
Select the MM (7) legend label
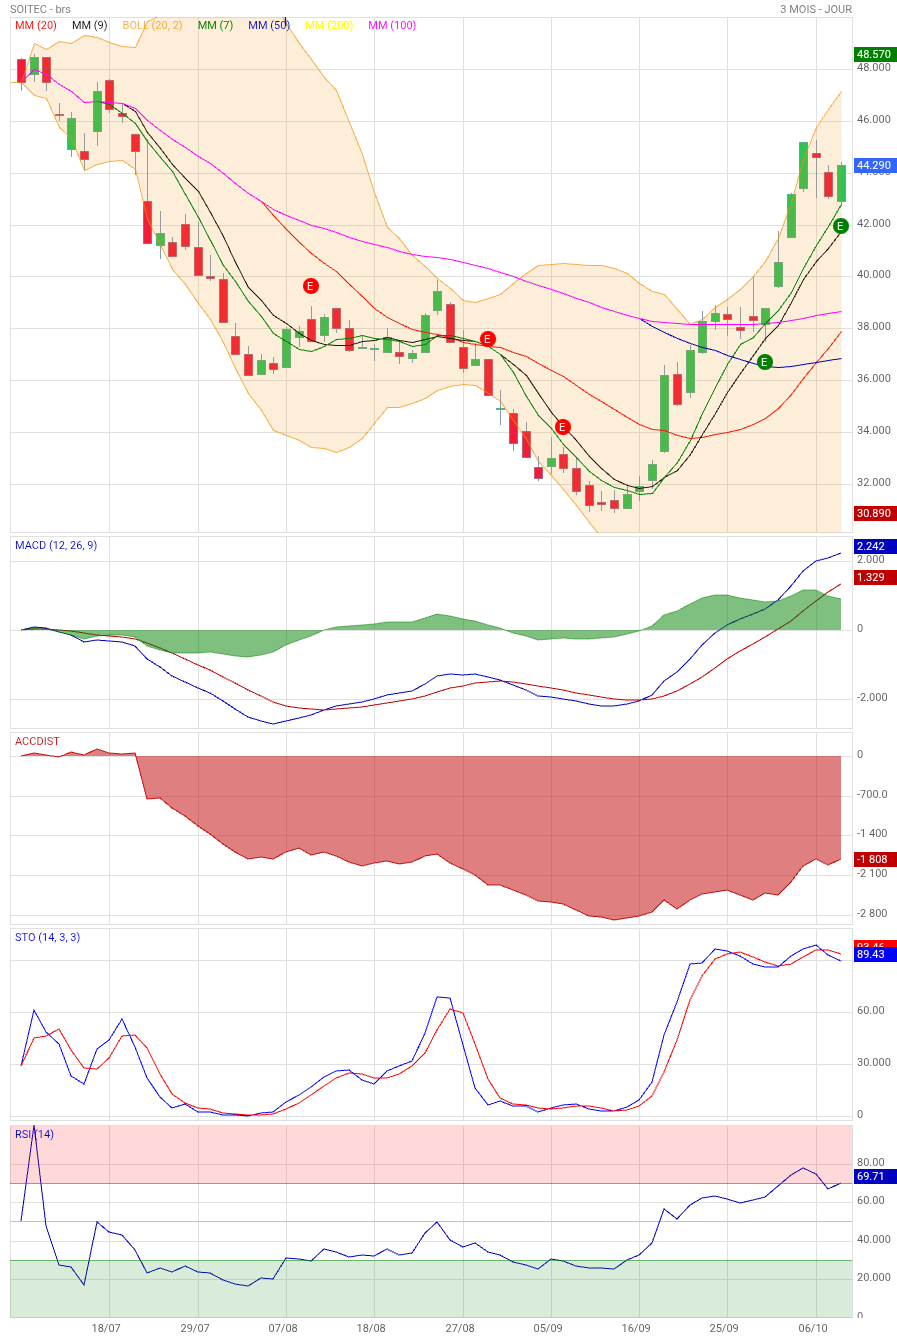(x=215, y=25)
